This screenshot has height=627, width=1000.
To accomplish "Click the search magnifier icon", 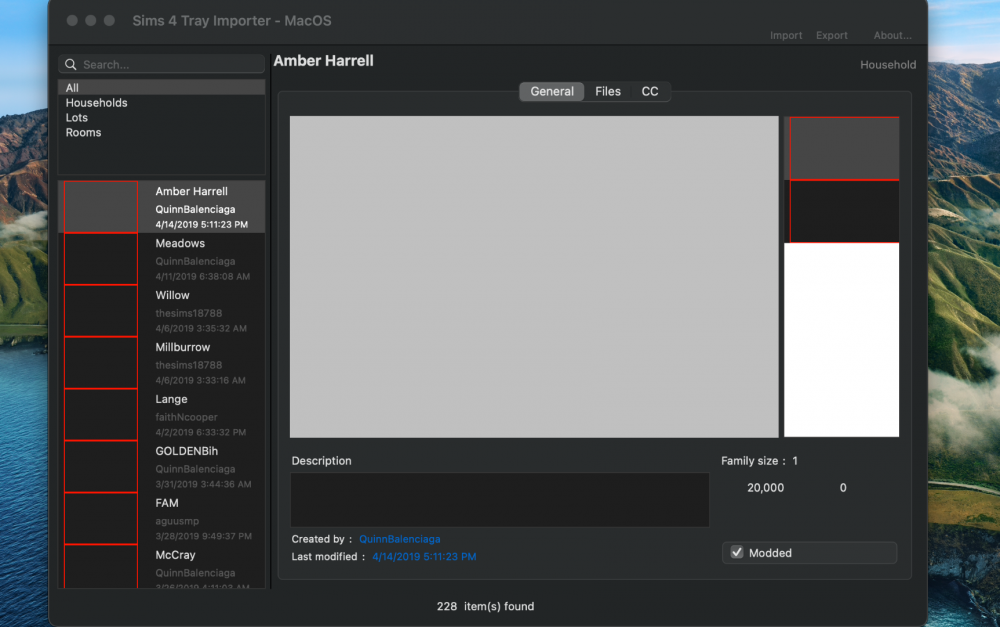I will 71,64.
